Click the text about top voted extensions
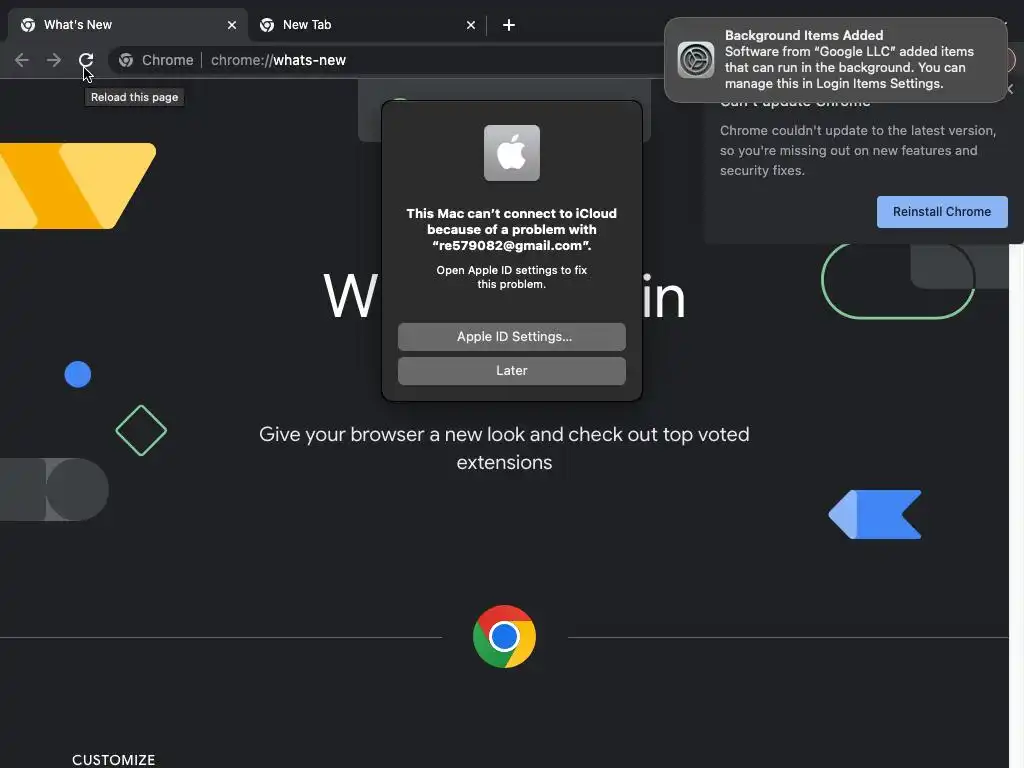The width and height of the screenshot is (1024, 768). (504, 448)
